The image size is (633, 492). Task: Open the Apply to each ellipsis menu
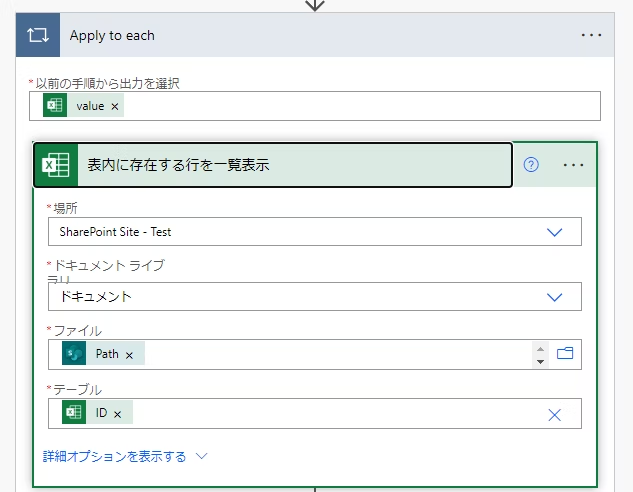(591, 36)
